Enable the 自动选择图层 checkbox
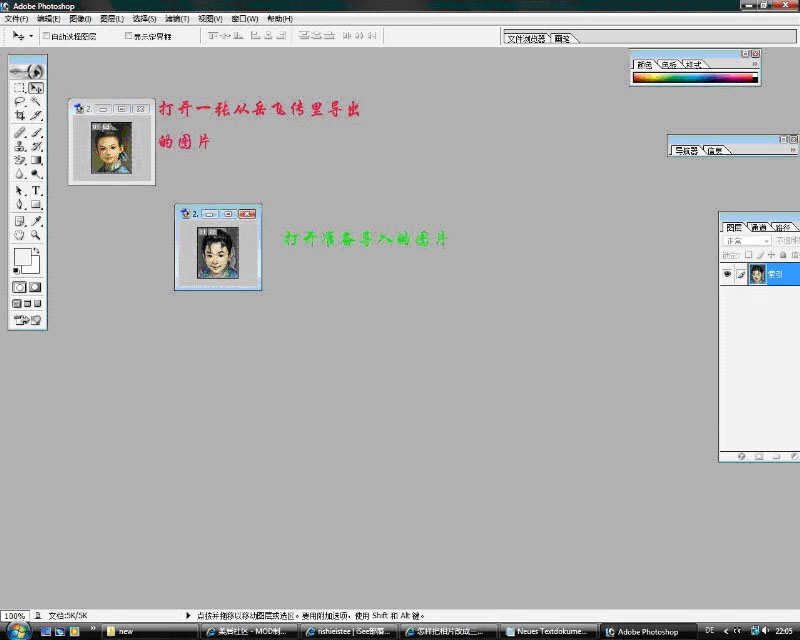The width and height of the screenshot is (800, 640). (46, 35)
